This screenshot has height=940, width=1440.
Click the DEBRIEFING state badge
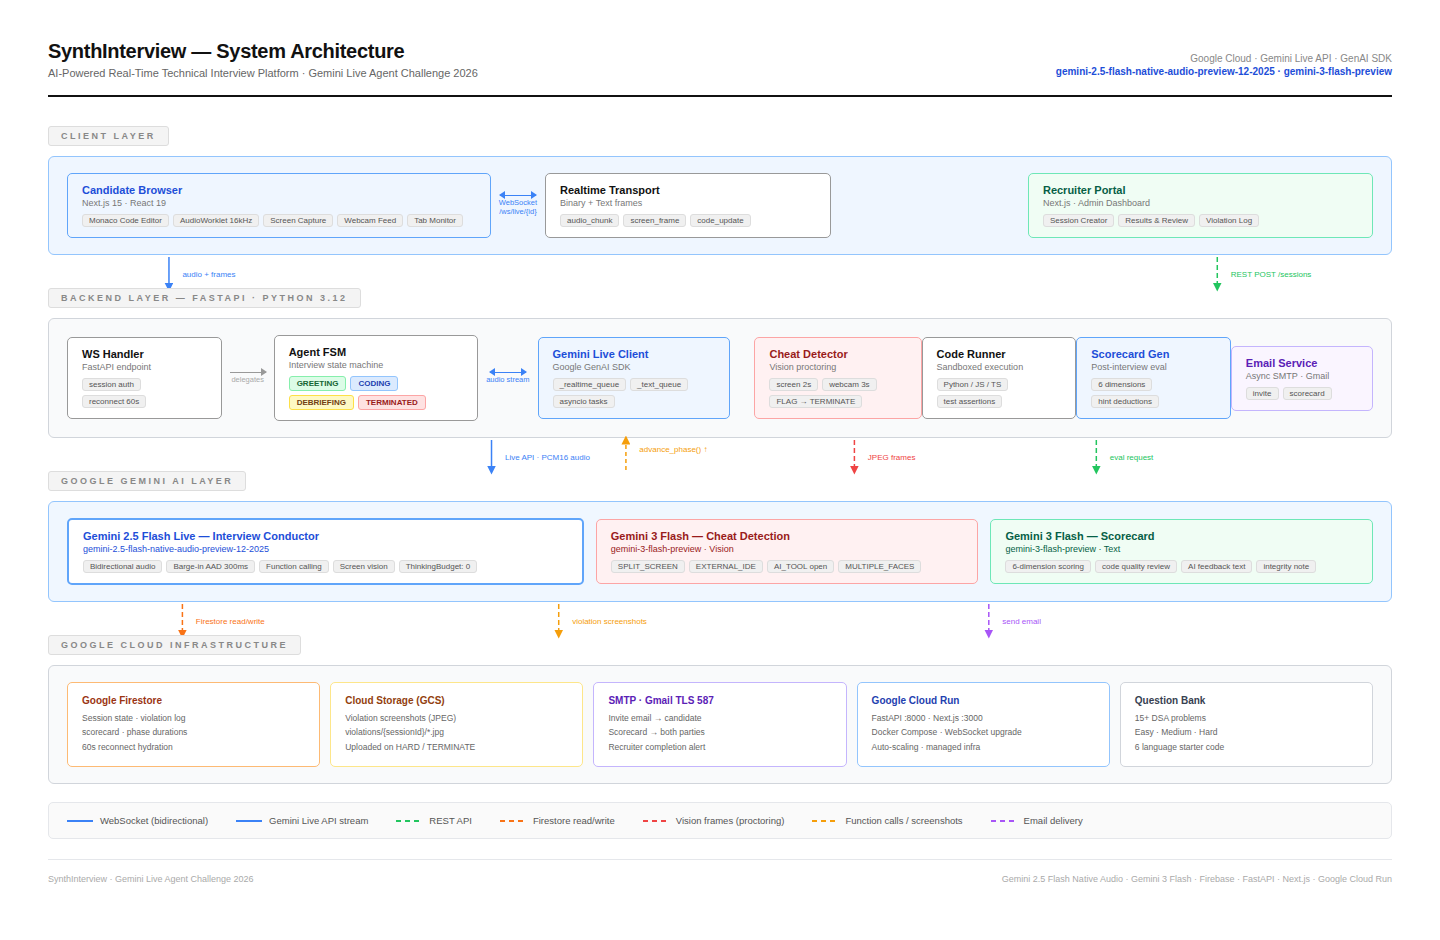(321, 403)
